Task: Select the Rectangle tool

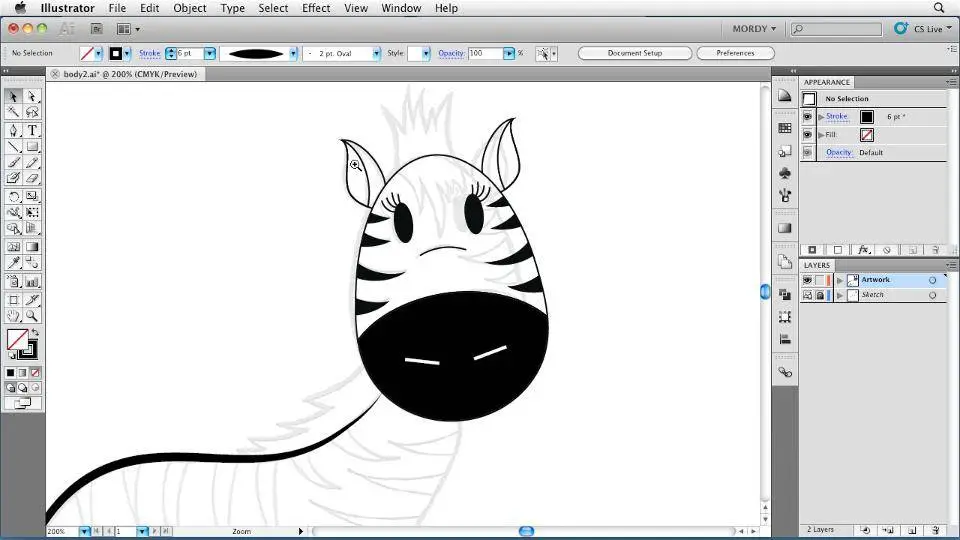Action: (x=32, y=146)
